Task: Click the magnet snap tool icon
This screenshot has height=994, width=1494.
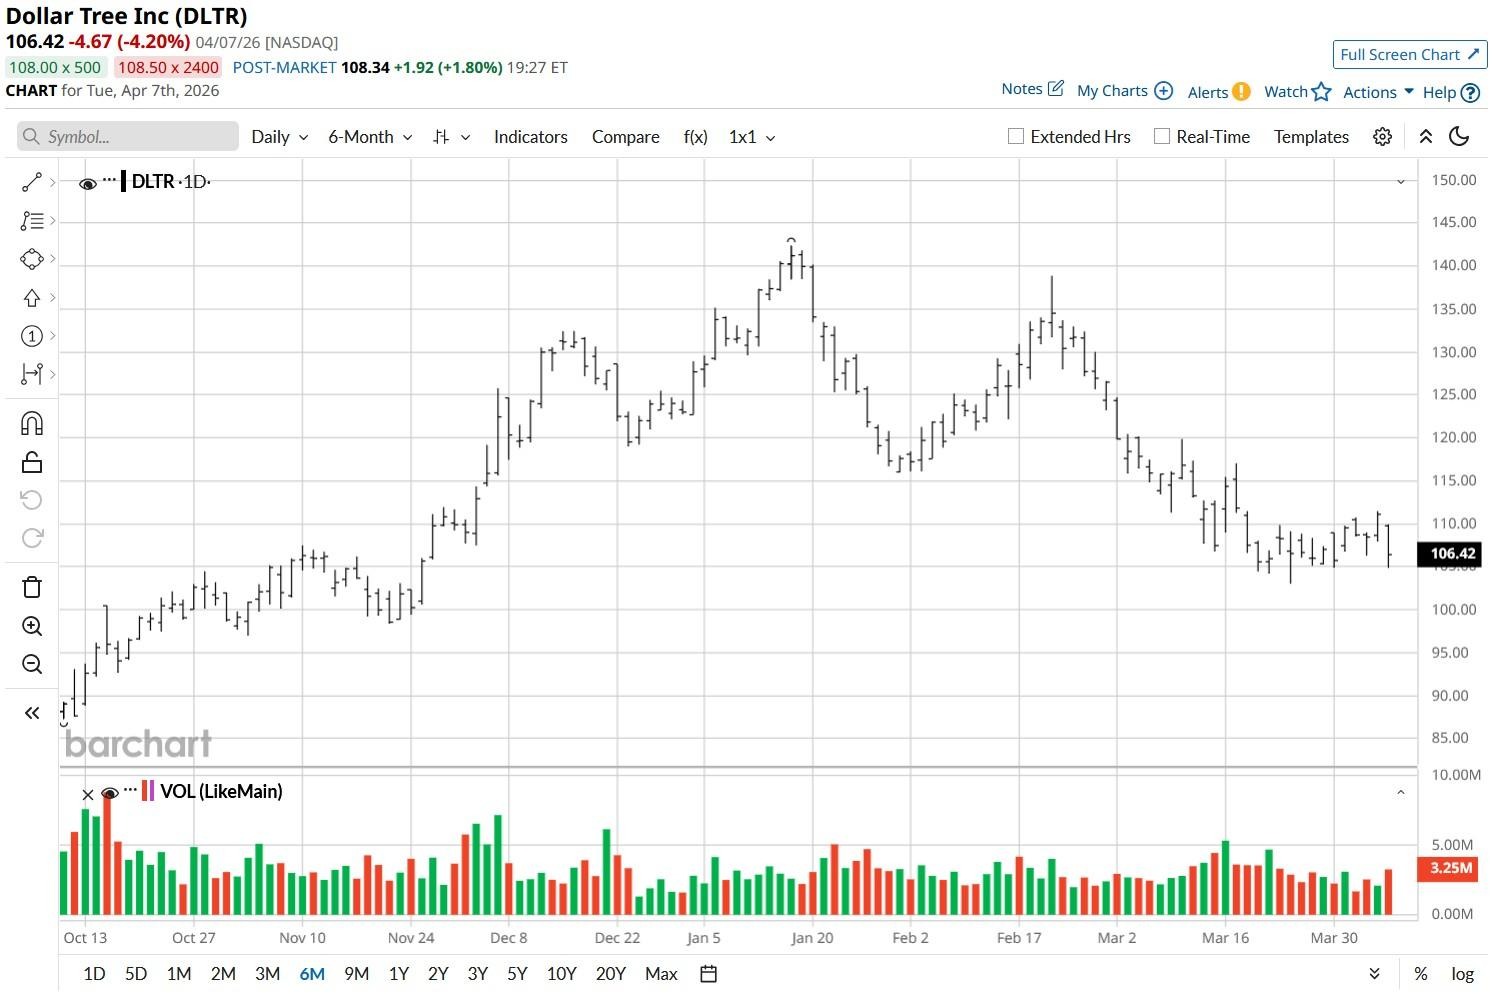Action: tap(32, 423)
